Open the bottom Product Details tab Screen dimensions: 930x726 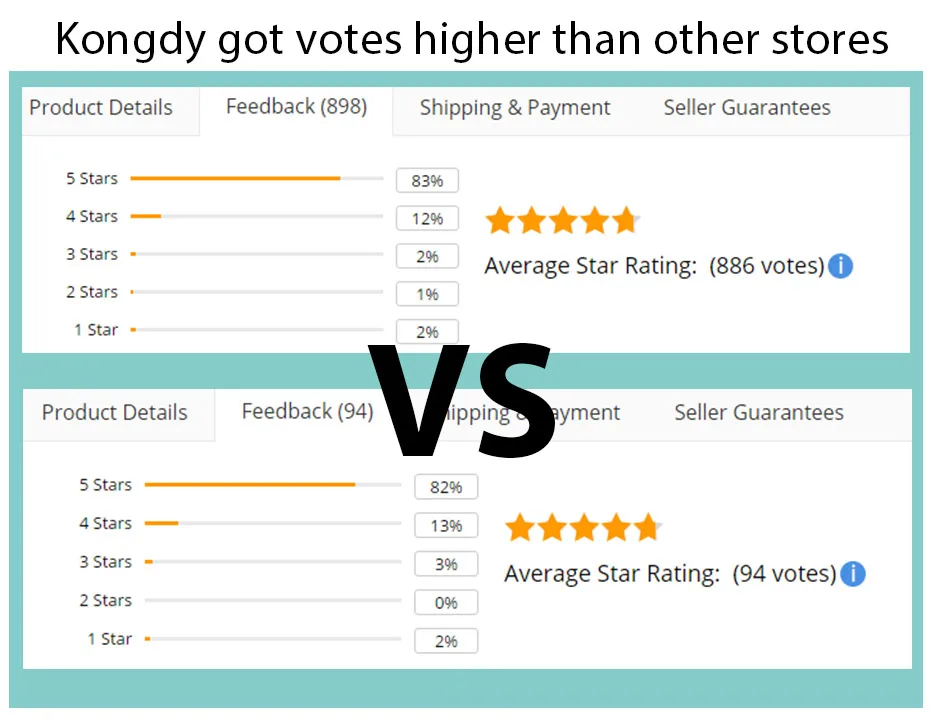click(x=114, y=413)
